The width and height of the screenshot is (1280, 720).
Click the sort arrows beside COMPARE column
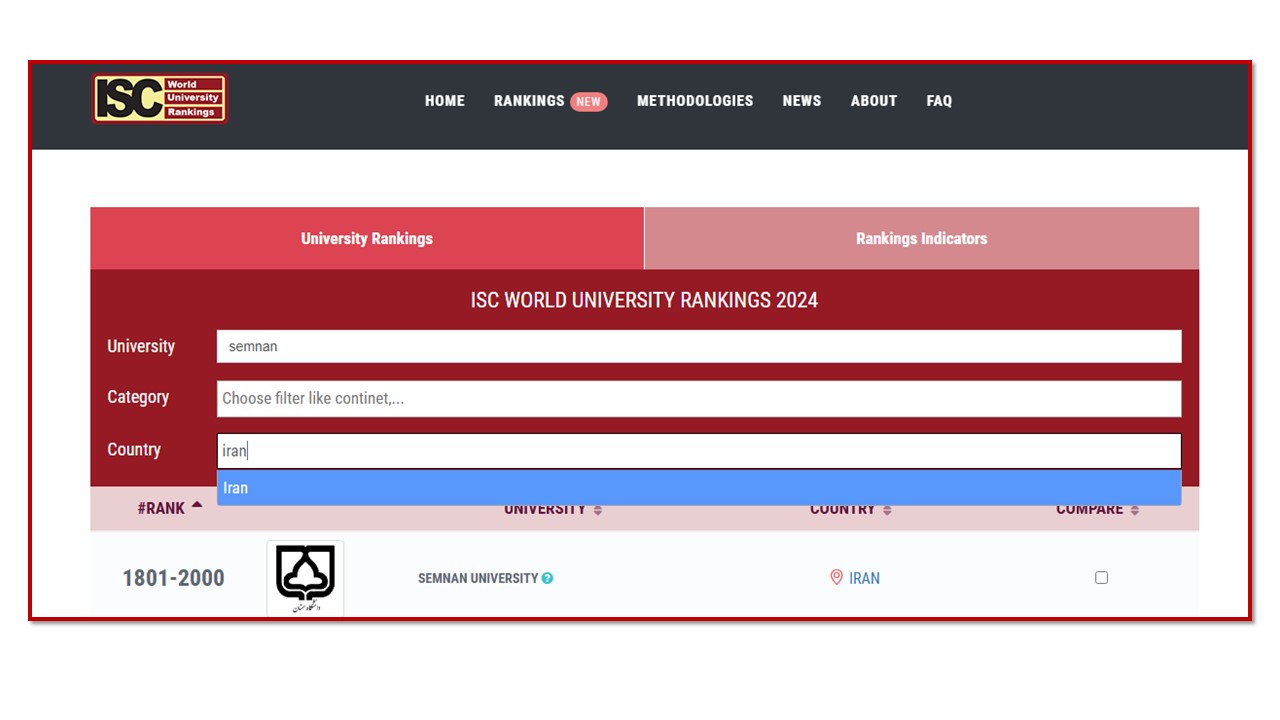tap(1134, 510)
